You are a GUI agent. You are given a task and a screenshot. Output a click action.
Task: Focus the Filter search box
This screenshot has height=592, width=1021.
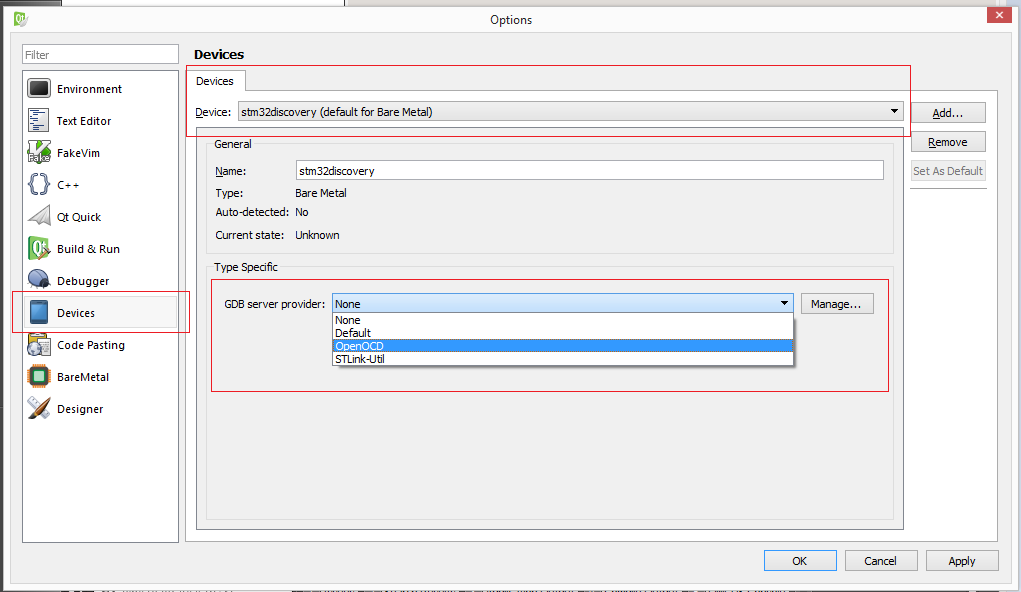(x=100, y=55)
